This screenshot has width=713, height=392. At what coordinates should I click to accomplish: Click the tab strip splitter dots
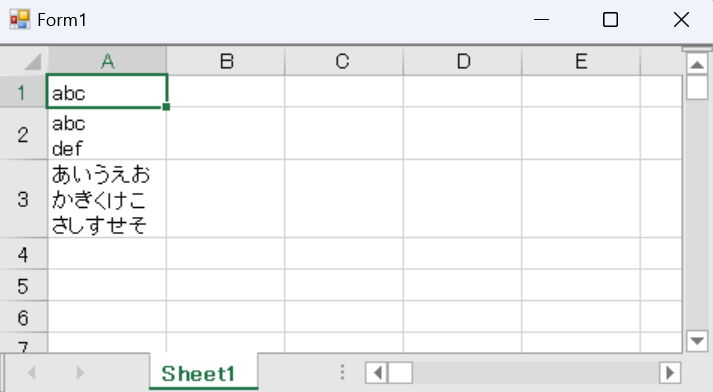[342, 372]
